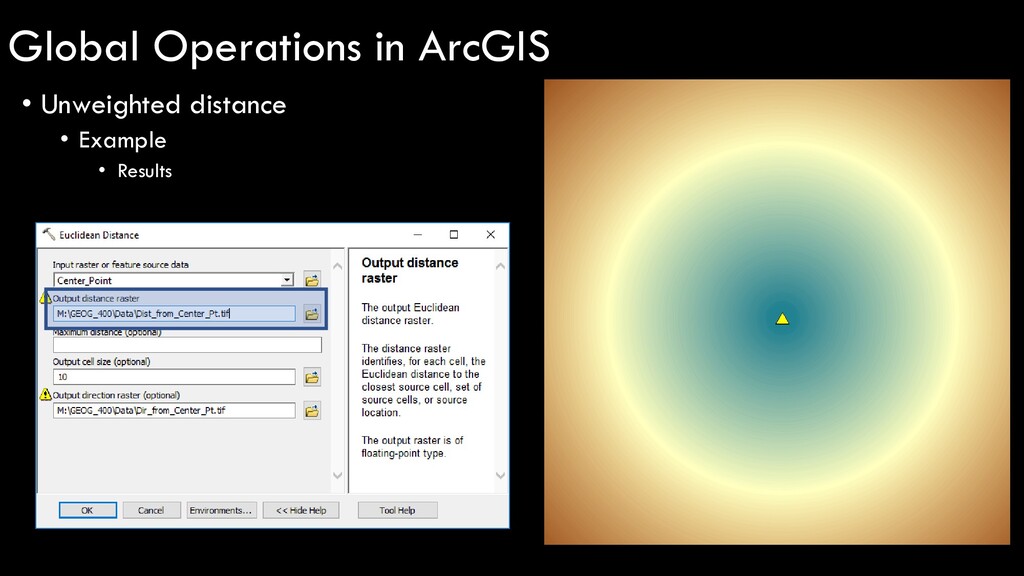The height and width of the screenshot is (576, 1024).
Task: Click warning icon beside Output direction raster
Action: pos(45,394)
